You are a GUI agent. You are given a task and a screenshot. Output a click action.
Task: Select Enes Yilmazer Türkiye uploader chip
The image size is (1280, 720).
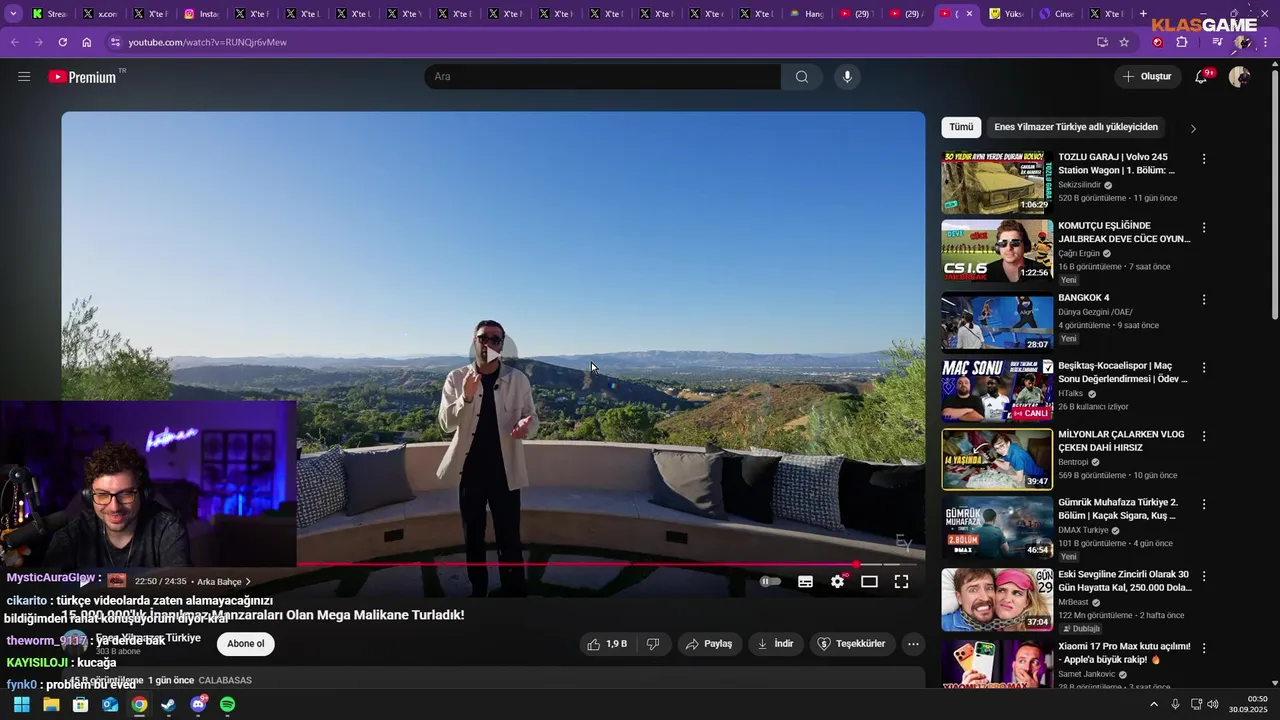(1076, 127)
